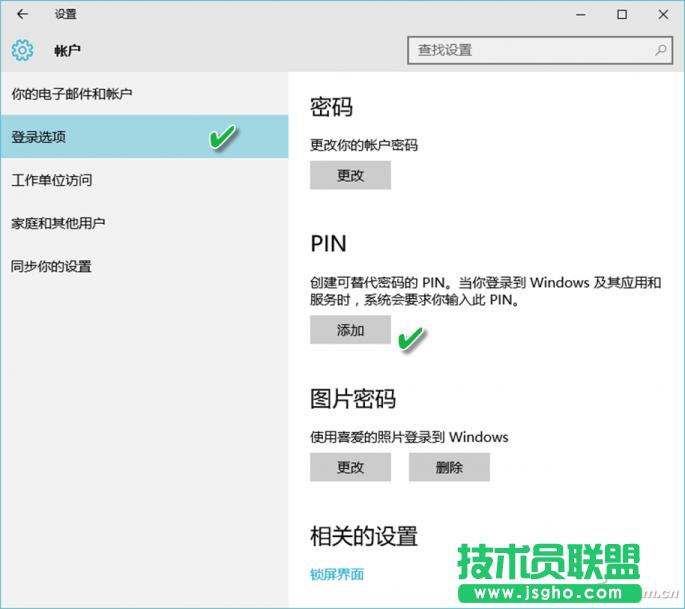Click the green checkmark next to the 添加 button

pyautogui.click(x=411, y=339)
